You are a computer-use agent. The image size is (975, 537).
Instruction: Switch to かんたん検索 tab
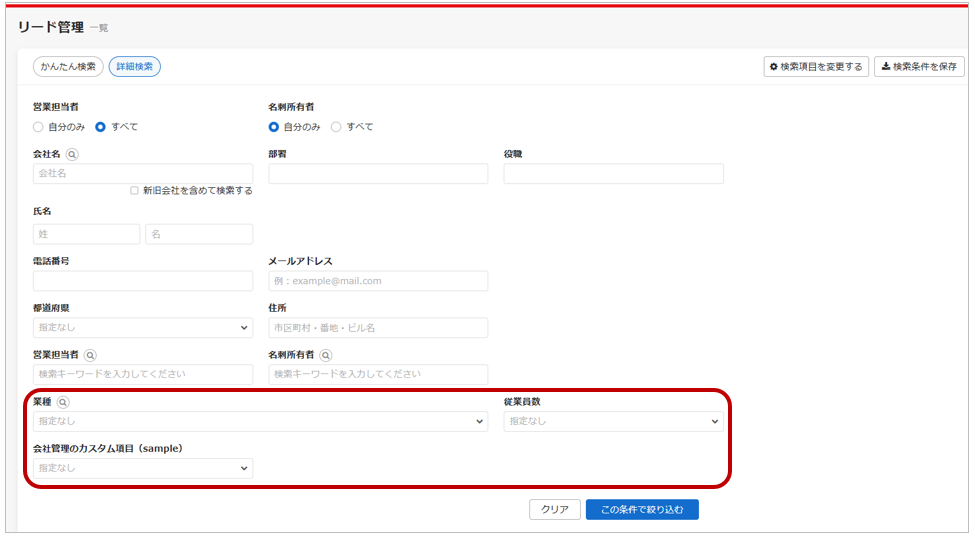[68, 67]
